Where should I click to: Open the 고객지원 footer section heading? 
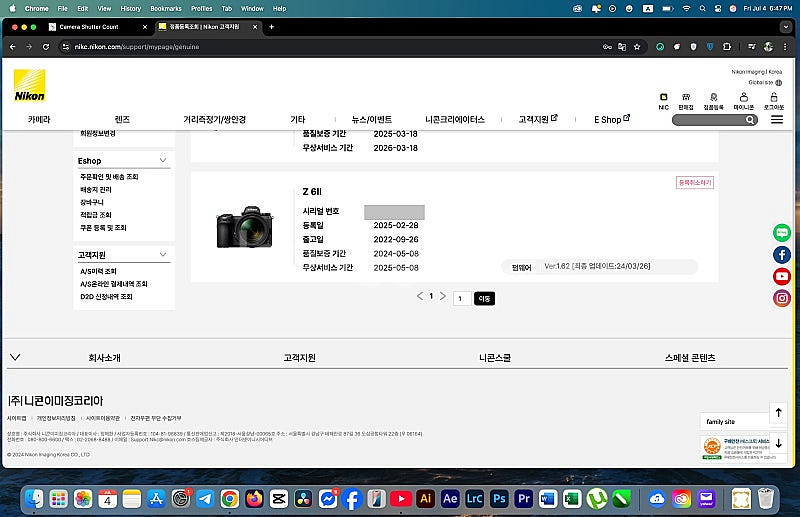tap(299, 358)
